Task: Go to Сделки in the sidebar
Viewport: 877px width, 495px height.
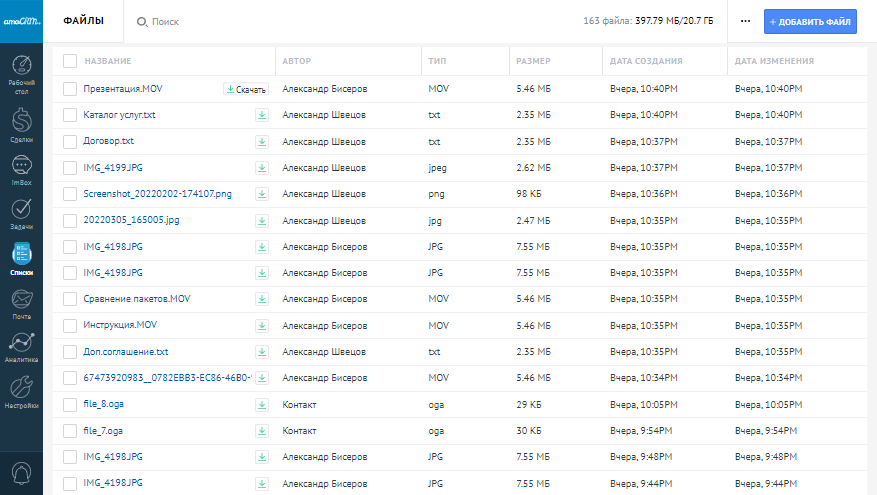Action: pos(21,125)
